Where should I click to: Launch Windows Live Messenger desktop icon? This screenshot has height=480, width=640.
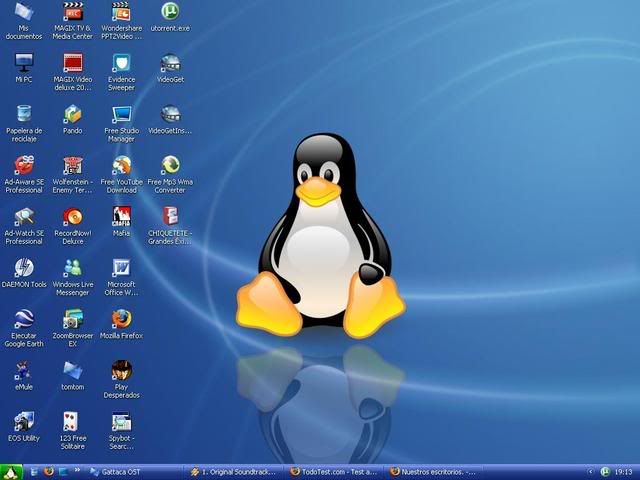pos(73,268)
